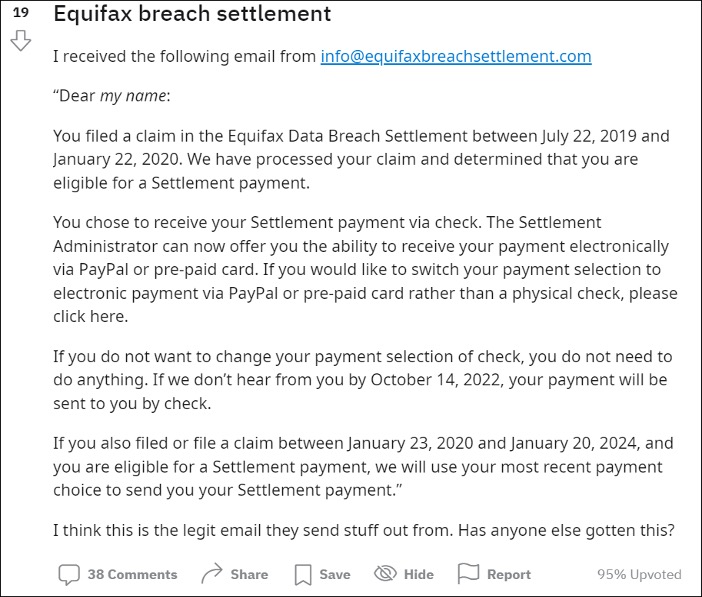702x597 pixels.
Task: Click the share arrow icon
Action: 212,574
